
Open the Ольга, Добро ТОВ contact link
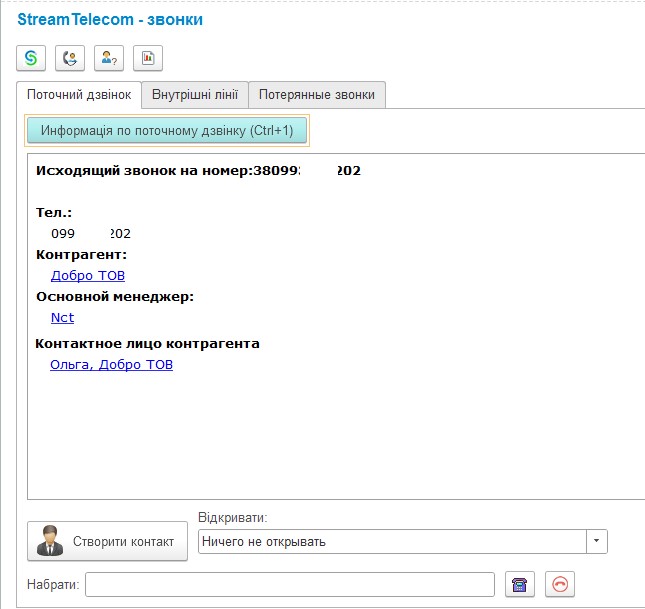(111, 364)
